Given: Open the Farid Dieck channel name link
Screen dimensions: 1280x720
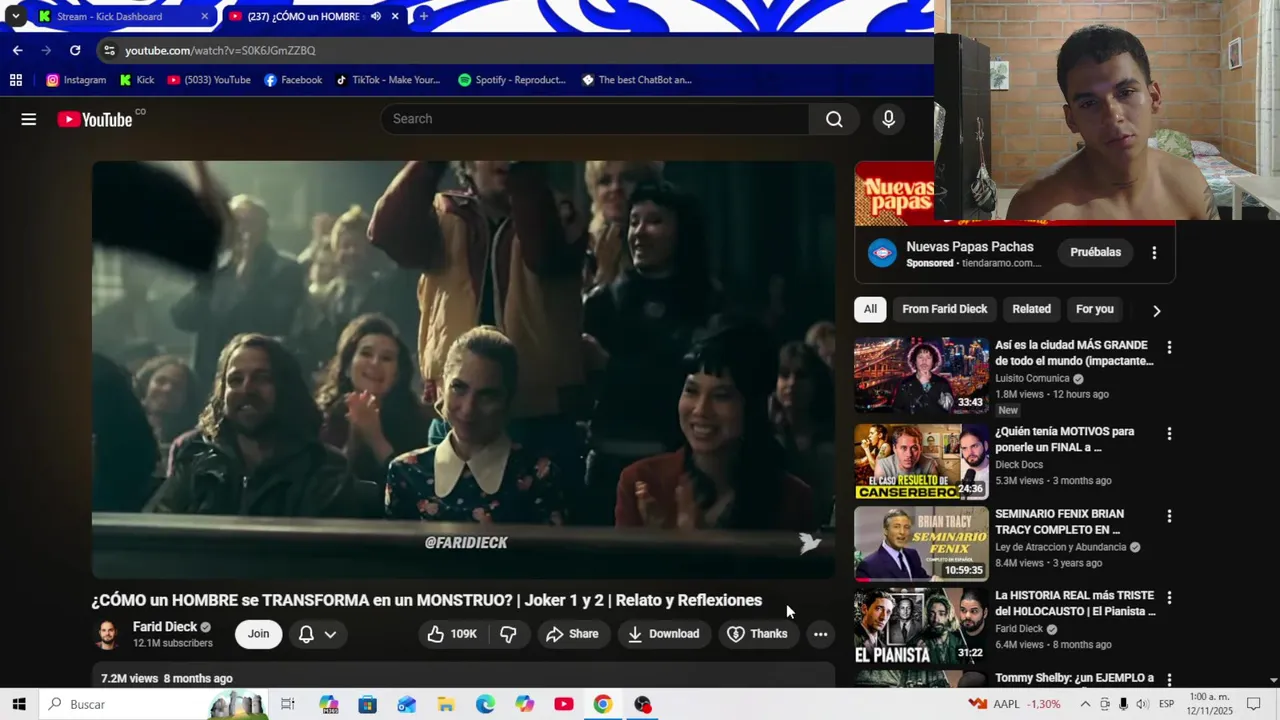Looking at the screenshot, I should click(x=165, y=627).
